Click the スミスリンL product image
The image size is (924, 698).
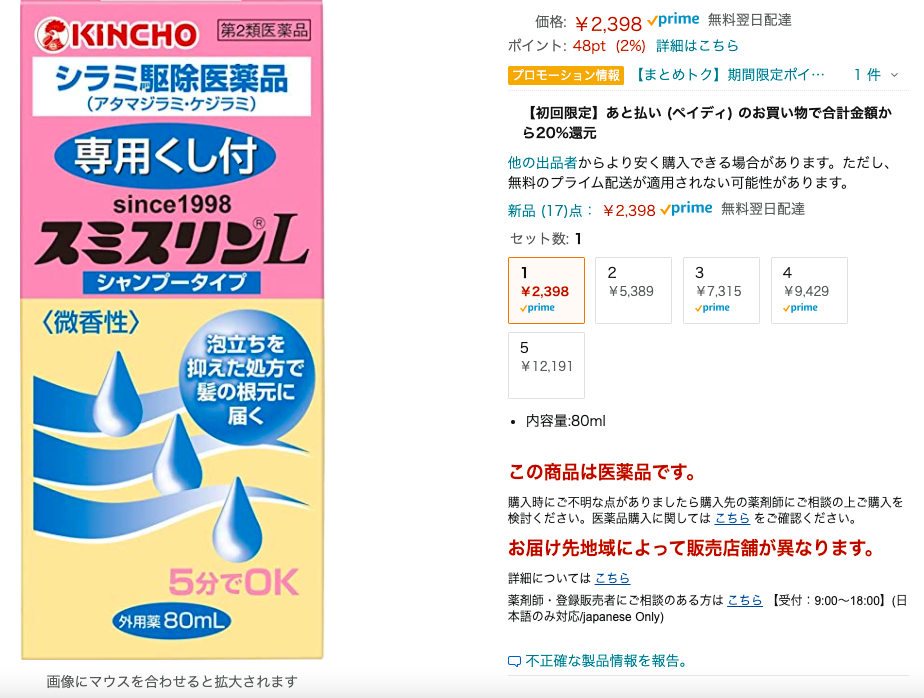click(172, 330)
